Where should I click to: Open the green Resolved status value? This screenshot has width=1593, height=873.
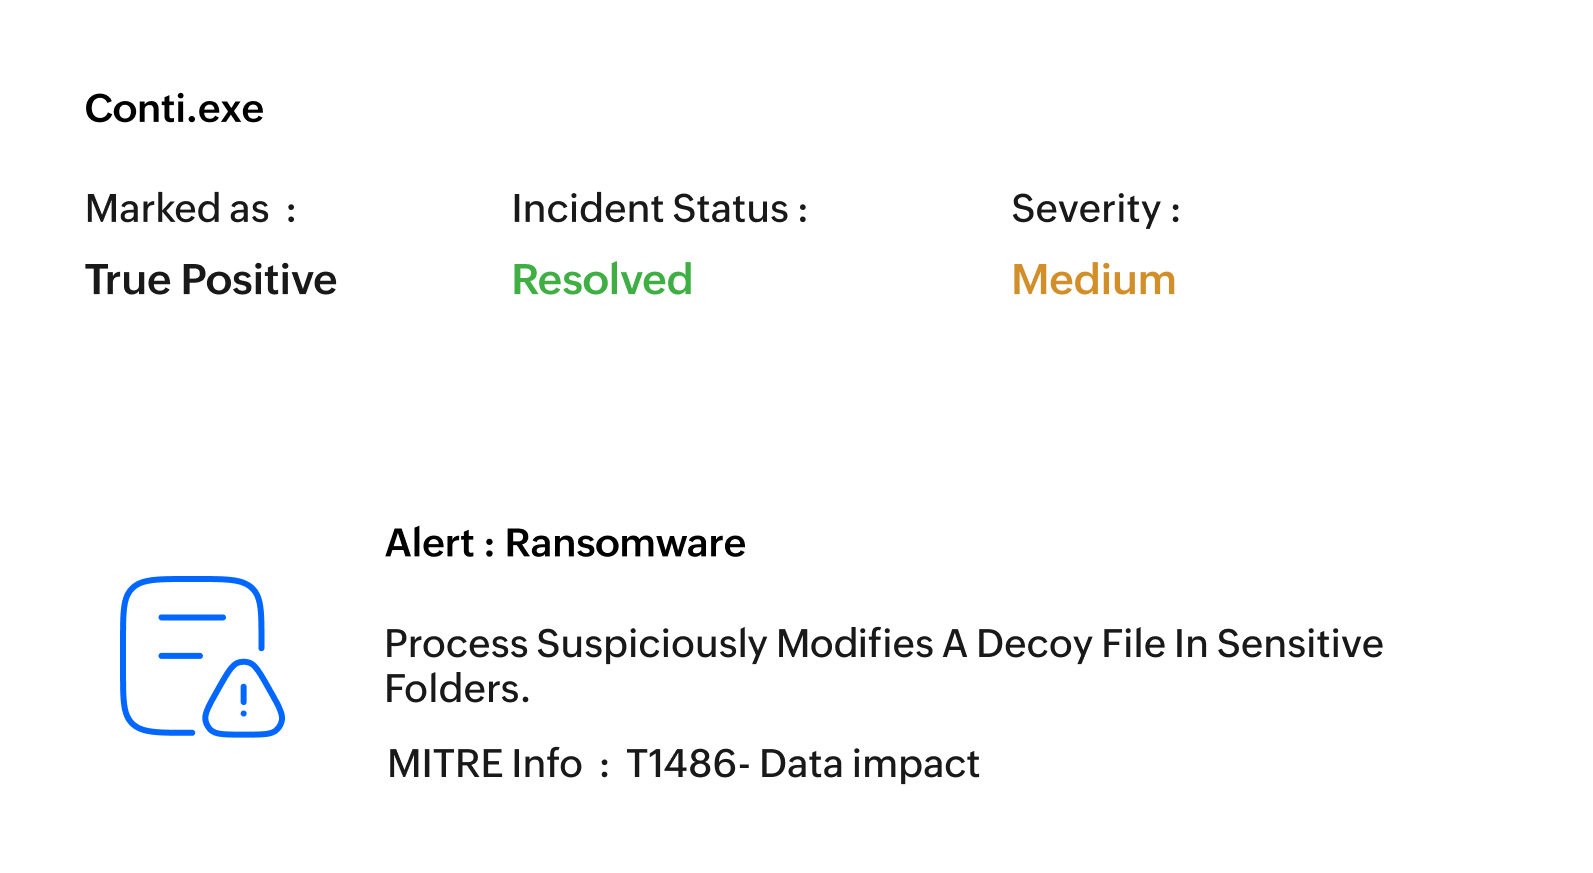(602, 280)
